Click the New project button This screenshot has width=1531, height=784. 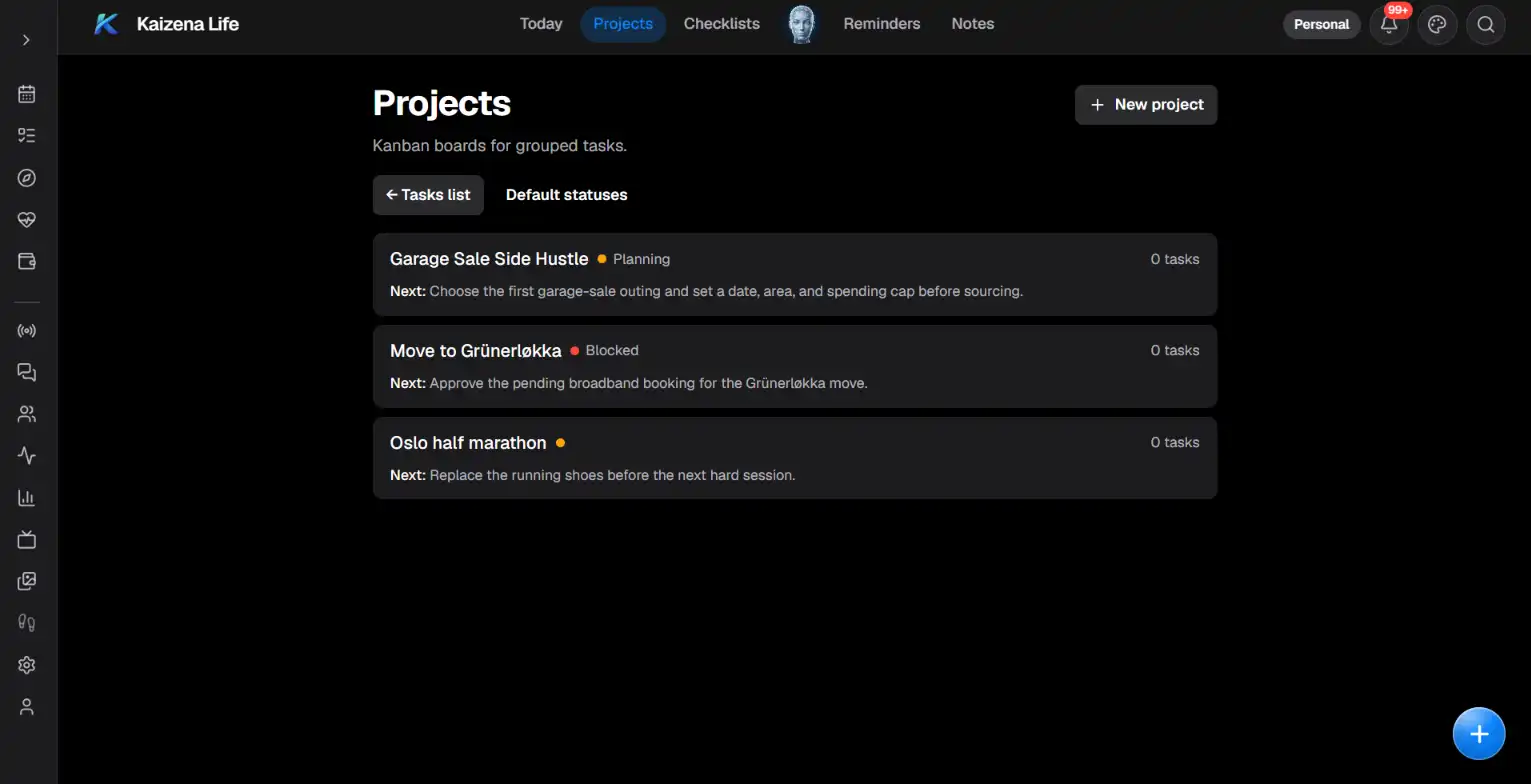pyautogui.click(x=1146, y=105)
